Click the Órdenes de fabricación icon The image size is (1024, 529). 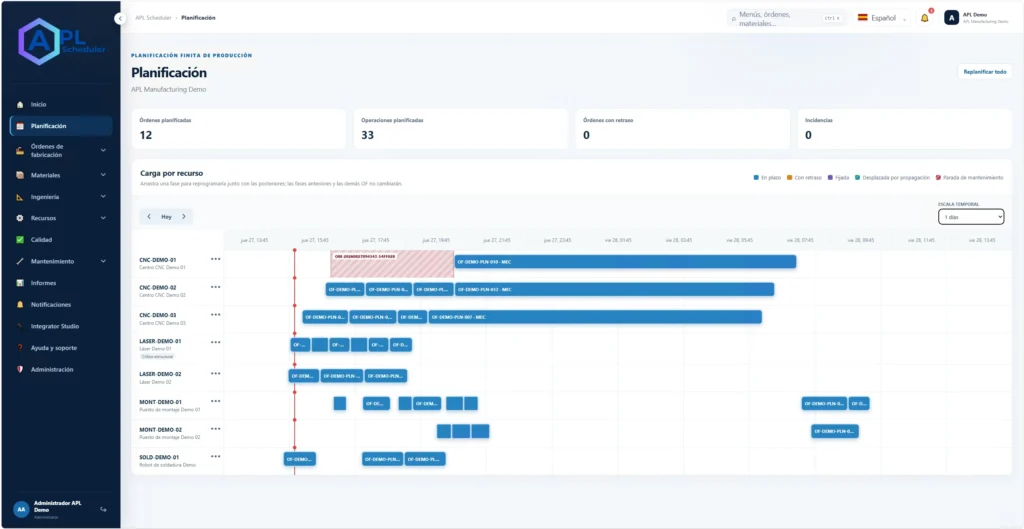20,150
